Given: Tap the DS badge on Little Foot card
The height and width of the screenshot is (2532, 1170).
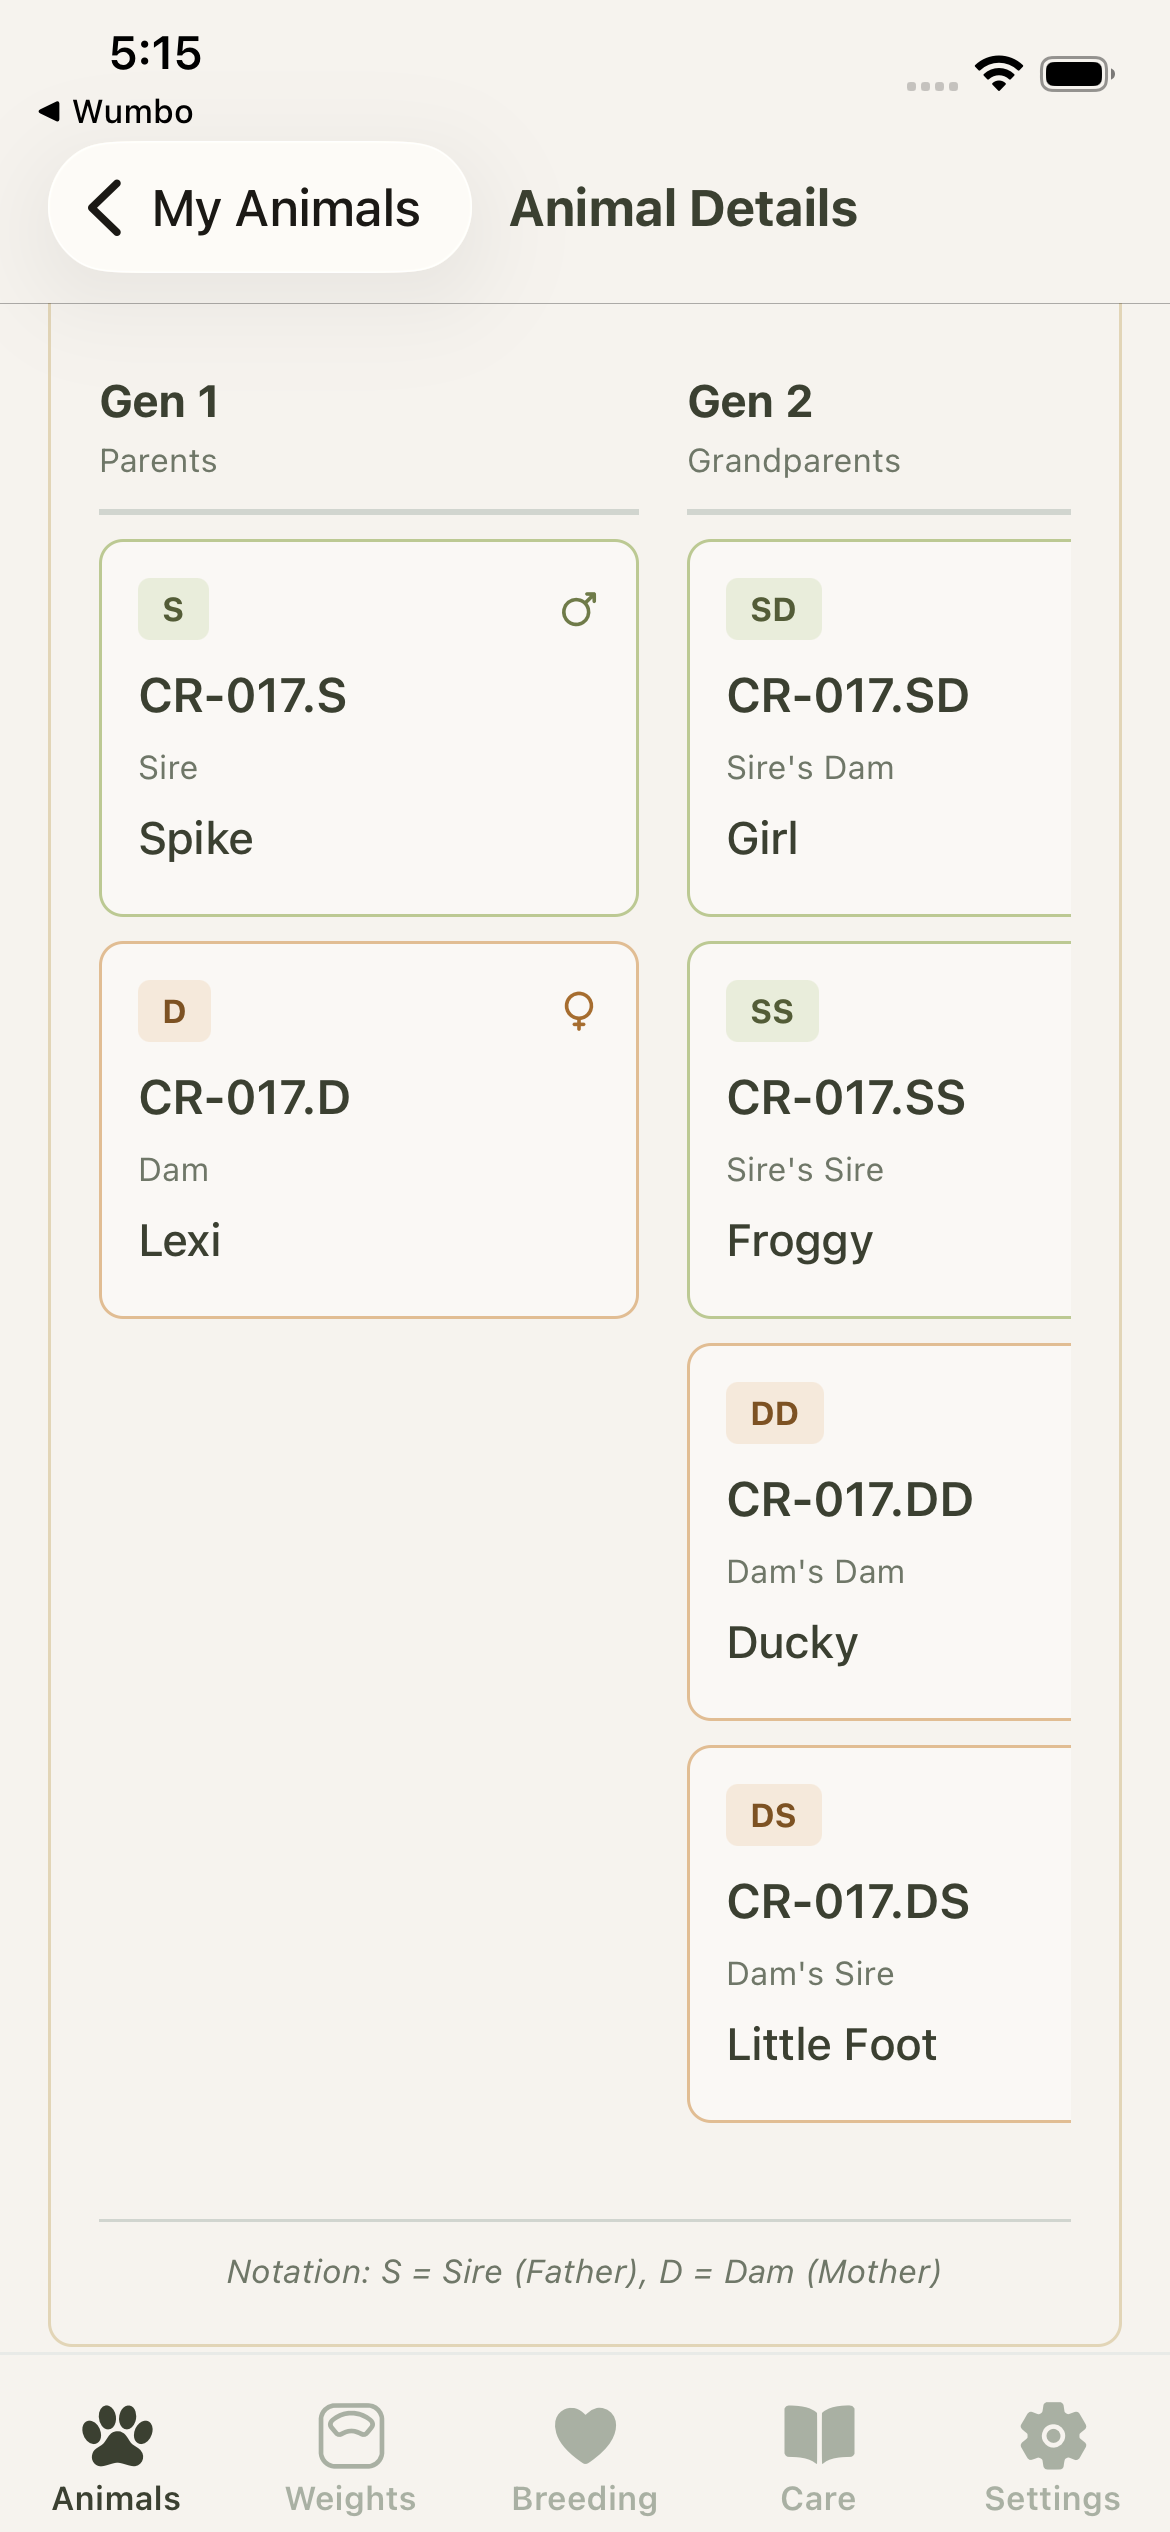Looking at the screenshot, I should (x=773, y=1815).
